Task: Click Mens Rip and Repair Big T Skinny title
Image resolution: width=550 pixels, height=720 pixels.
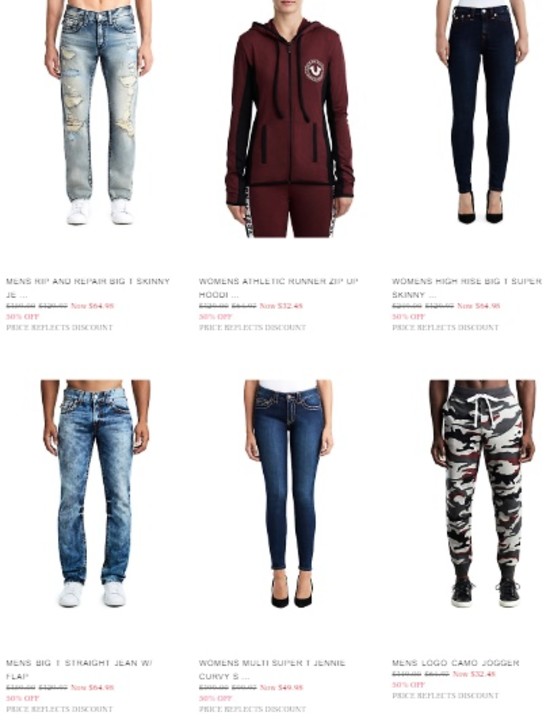Action: [88, 287]
